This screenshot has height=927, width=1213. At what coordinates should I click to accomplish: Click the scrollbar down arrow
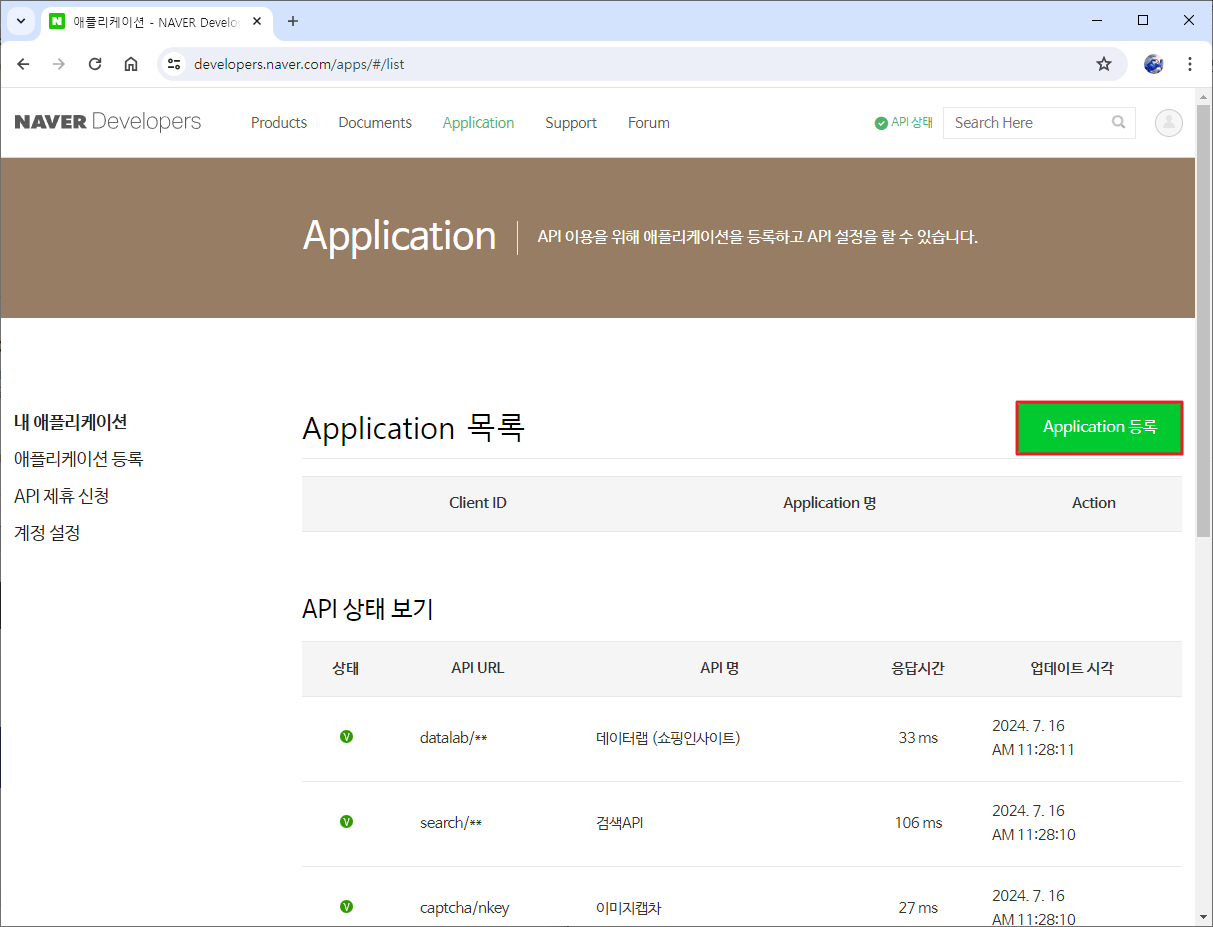[1204, 917]
